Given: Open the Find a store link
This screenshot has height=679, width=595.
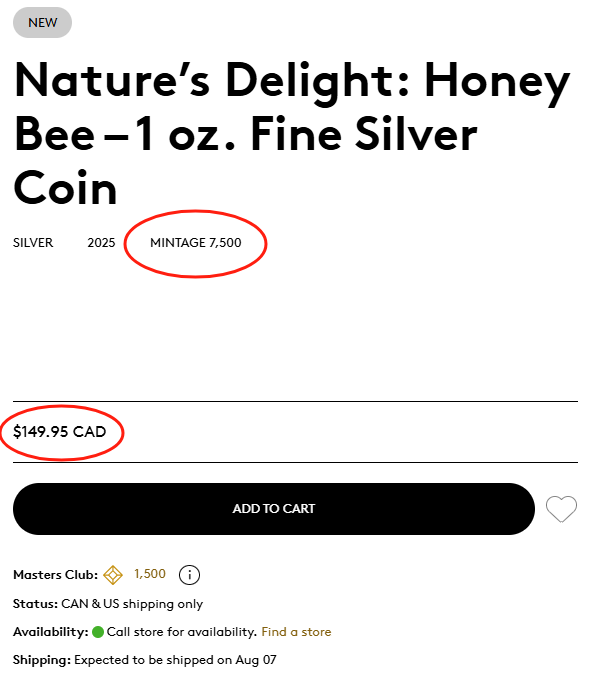Looking at the screenshot, I should point(296,632).
